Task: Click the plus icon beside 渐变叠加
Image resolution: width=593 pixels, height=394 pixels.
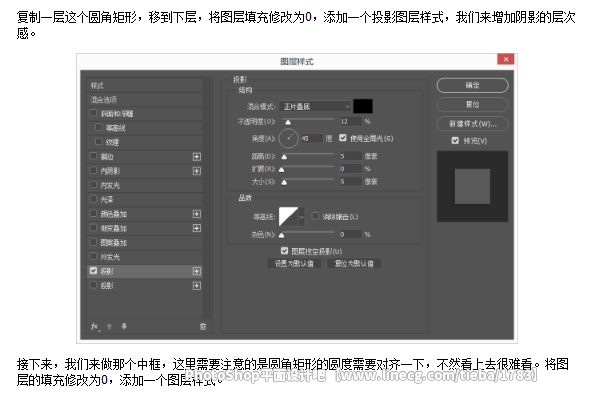Action: point(197,228)
